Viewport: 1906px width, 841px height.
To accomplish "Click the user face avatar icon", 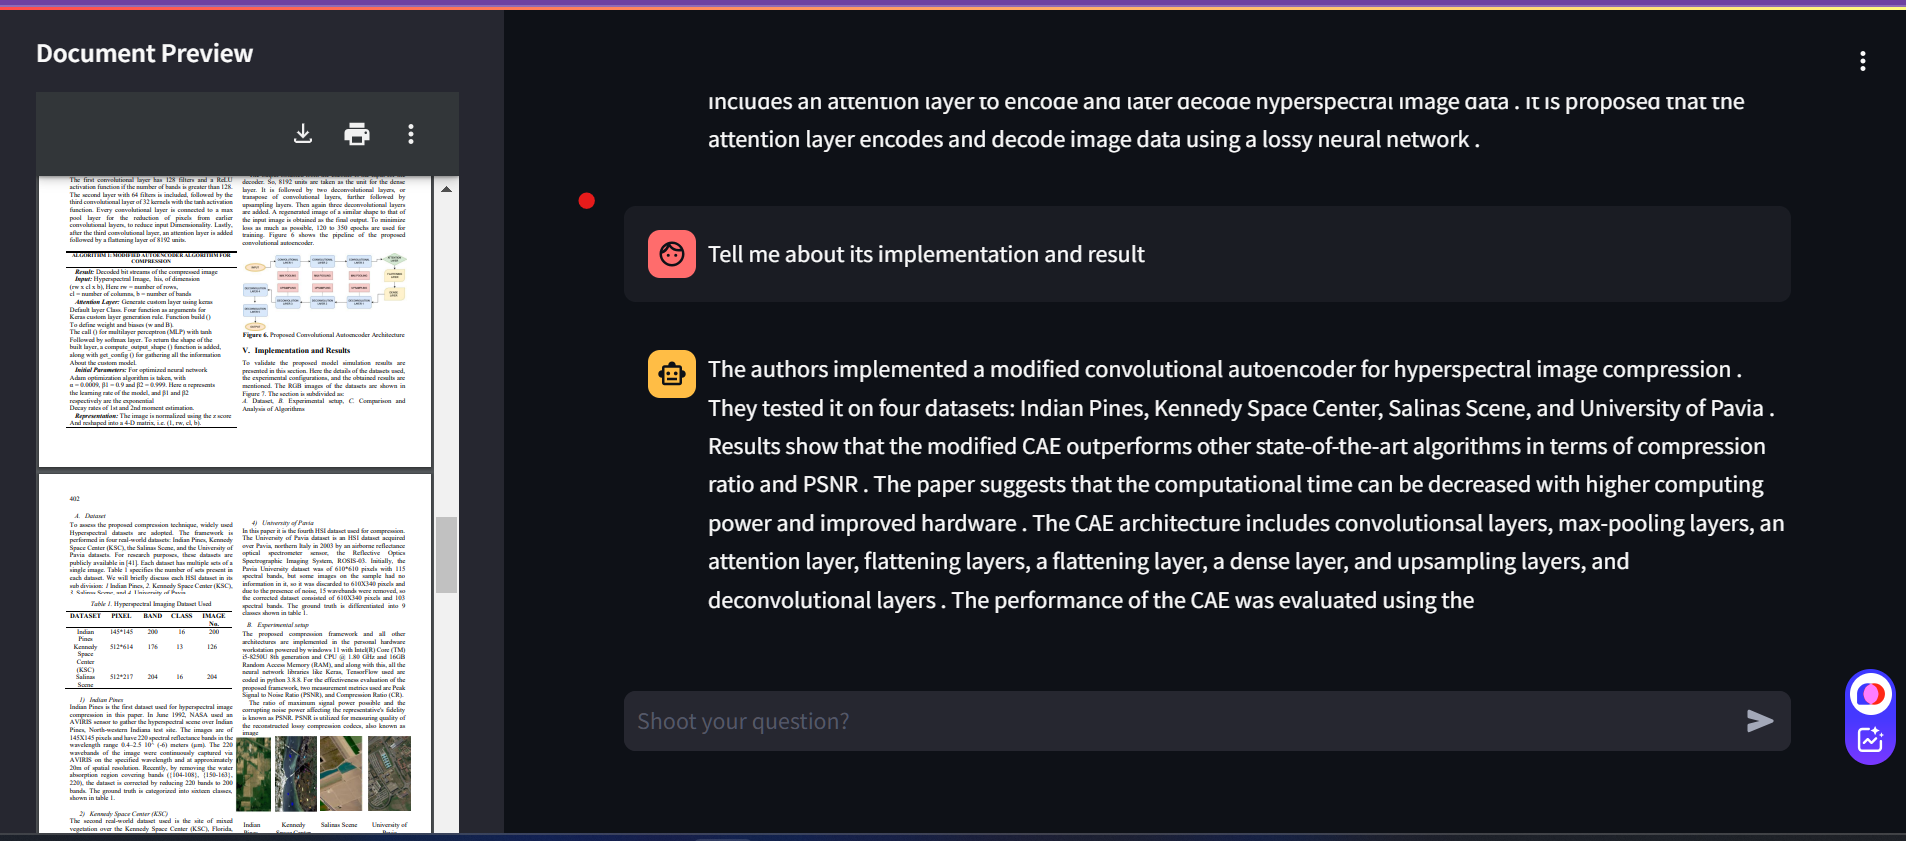I will coord(671,254).
